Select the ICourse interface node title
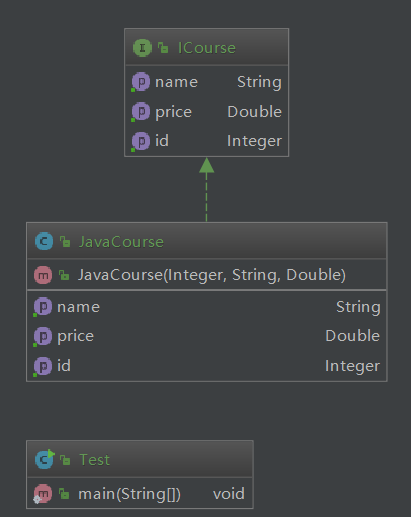411x517 pixels. 207,48
